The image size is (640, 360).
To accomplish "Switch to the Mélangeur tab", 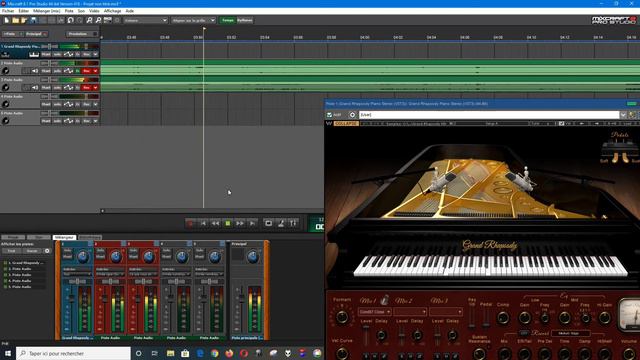I will pos(64,237).
